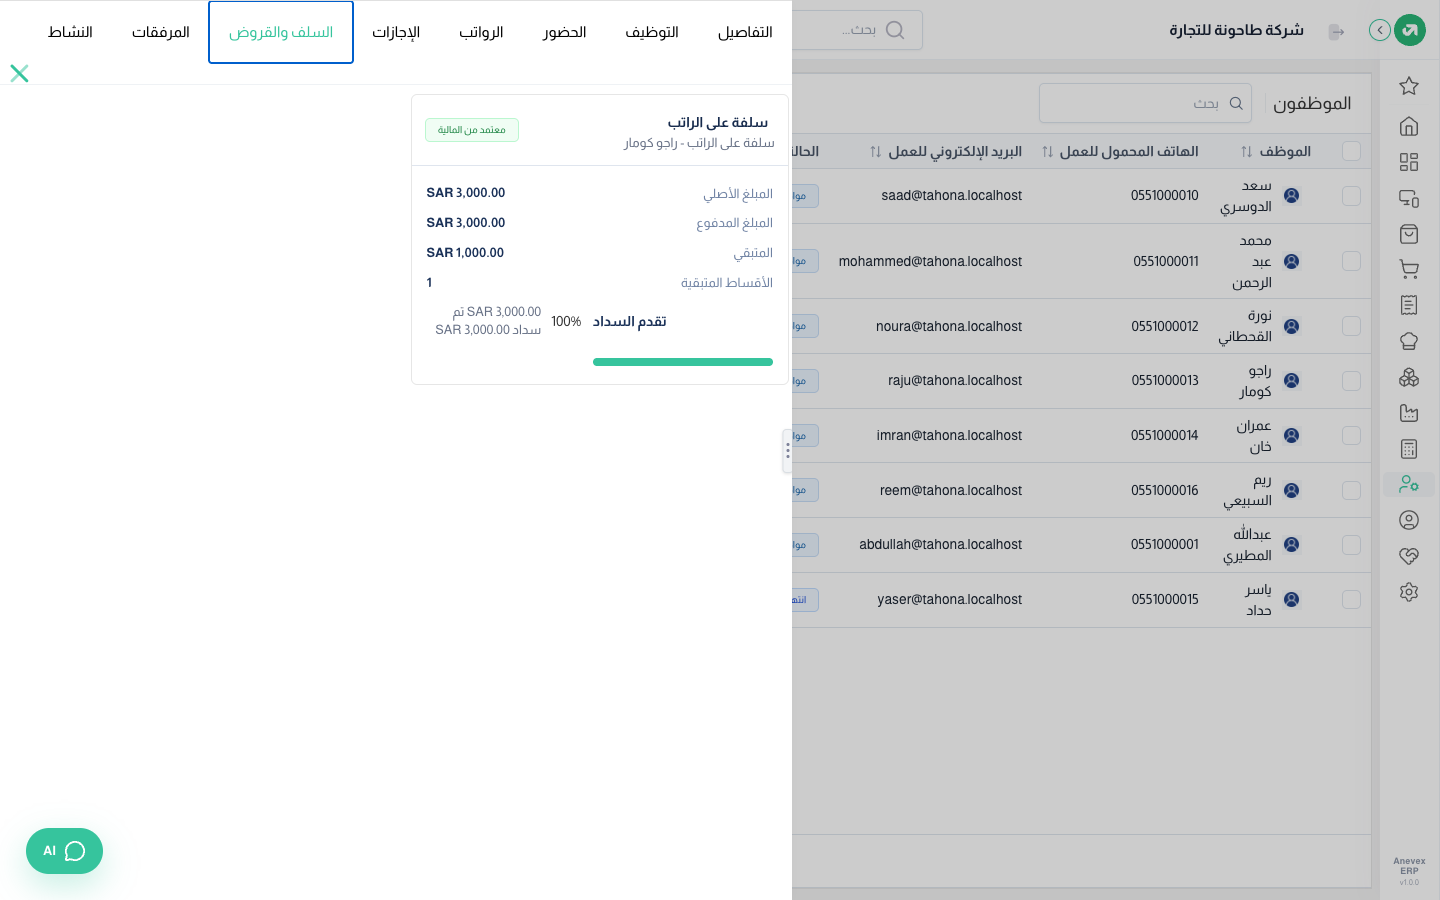Open the monitor devices icon in sidebar
The image size is (1440, 900).
(x=1409, y=198)
